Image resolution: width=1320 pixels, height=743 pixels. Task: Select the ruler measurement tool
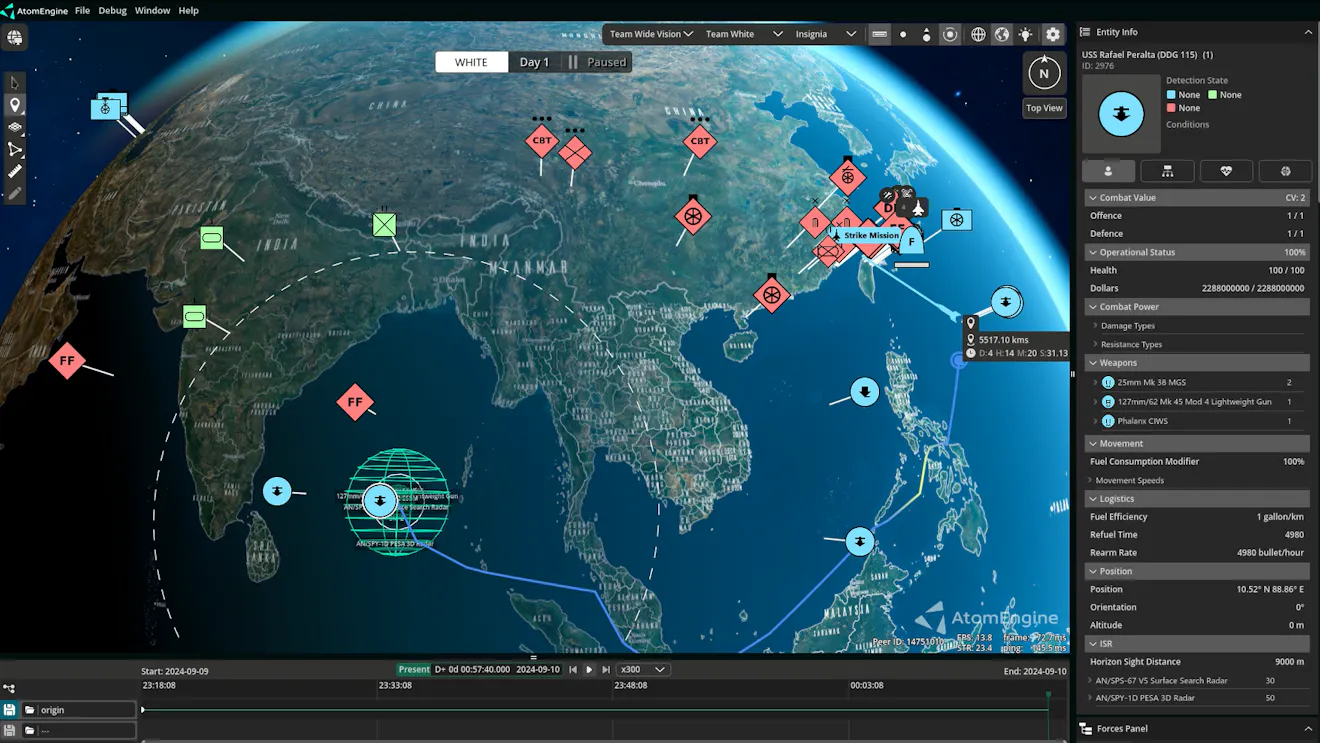15,172
